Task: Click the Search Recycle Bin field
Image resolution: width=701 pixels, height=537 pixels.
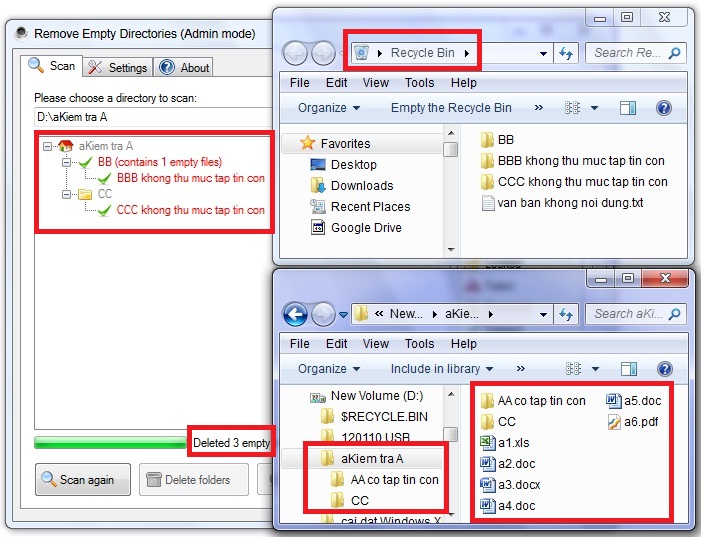Action: (x=636, y=53)
